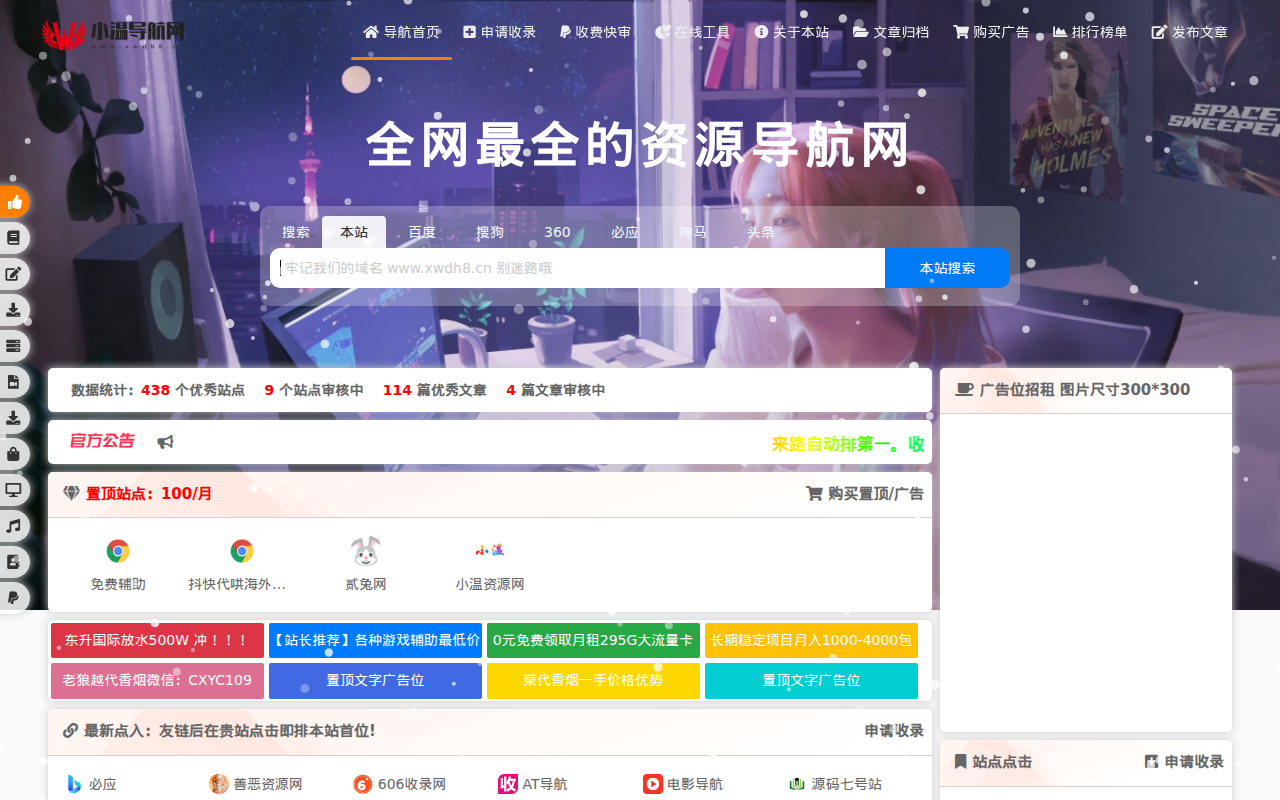Viewport: 1280px width, 800px height.
Task: Open 在线工具 in the navigation bar
Action: pos(694,31)
